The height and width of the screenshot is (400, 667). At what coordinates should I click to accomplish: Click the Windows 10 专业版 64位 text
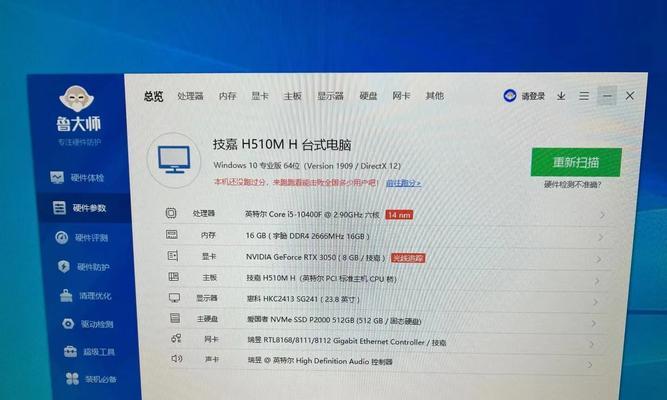pos(257,165)
